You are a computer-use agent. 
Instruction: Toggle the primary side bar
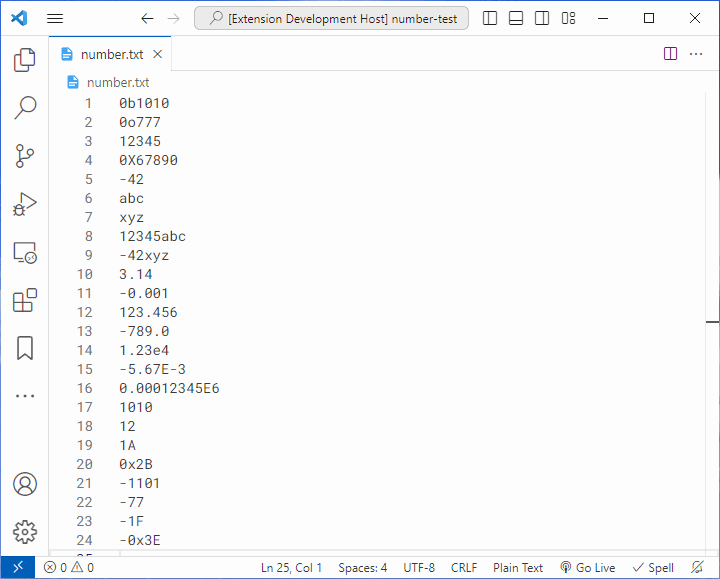(x=490, y=18)
